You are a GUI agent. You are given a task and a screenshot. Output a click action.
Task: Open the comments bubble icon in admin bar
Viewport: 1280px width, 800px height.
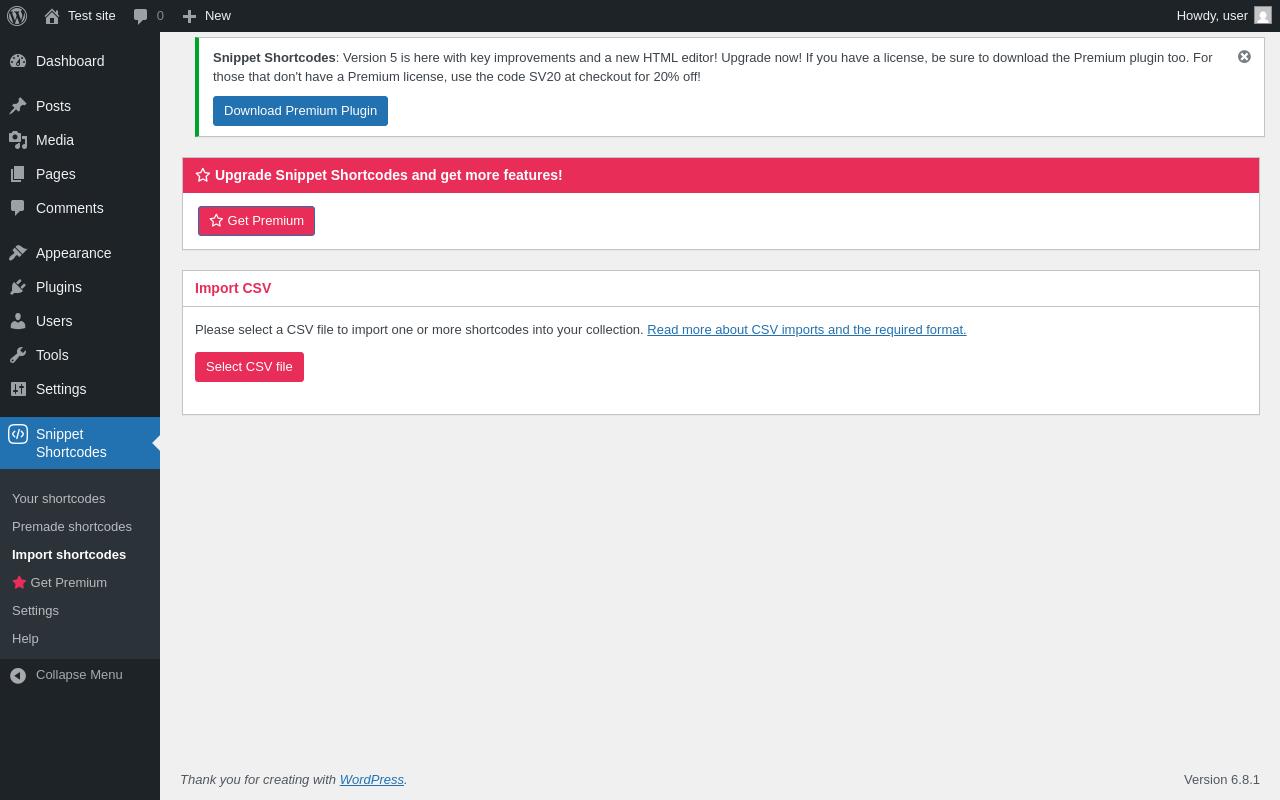pyautogui.click(x=141, y=16)
